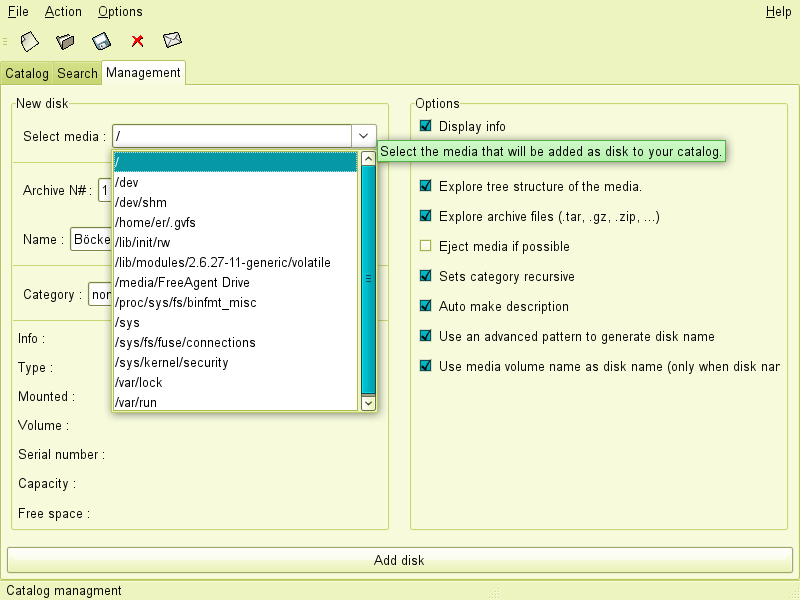
Task: Choose /sys/fs/fuse/connections entry
Action: pyautogui.click(x=236, y=342)
